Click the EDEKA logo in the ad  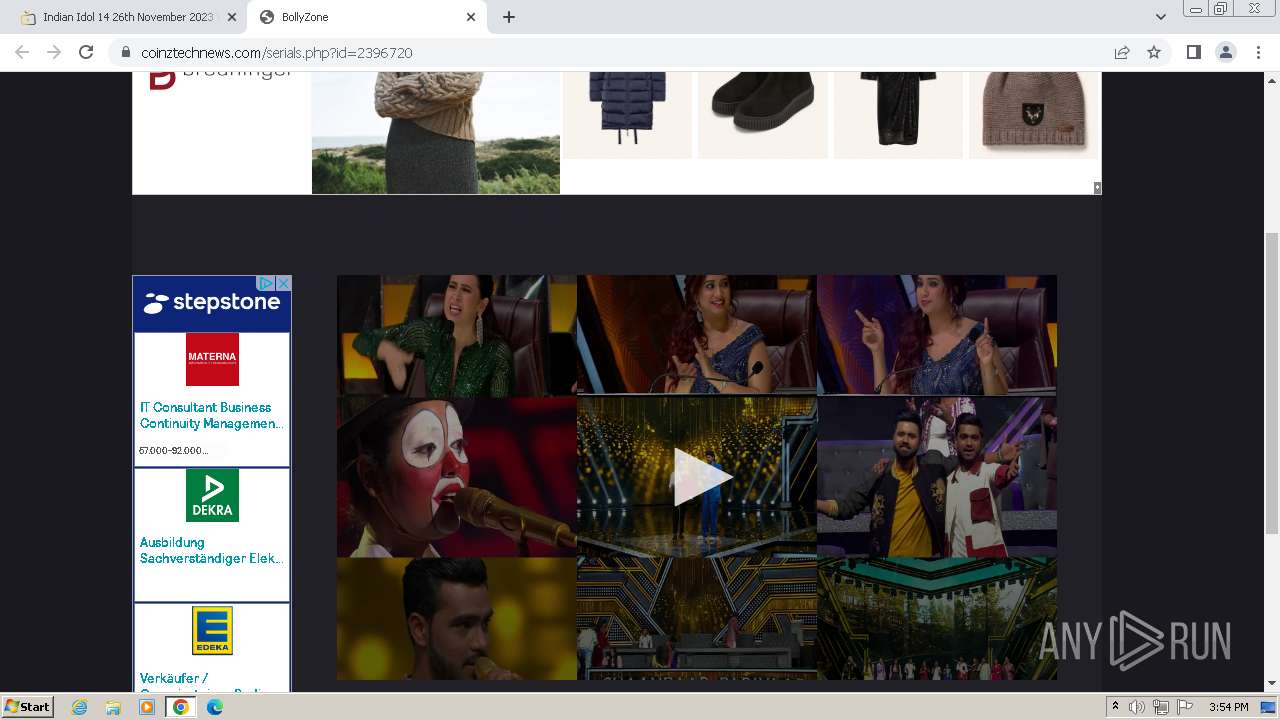click(x=212, y=630)
